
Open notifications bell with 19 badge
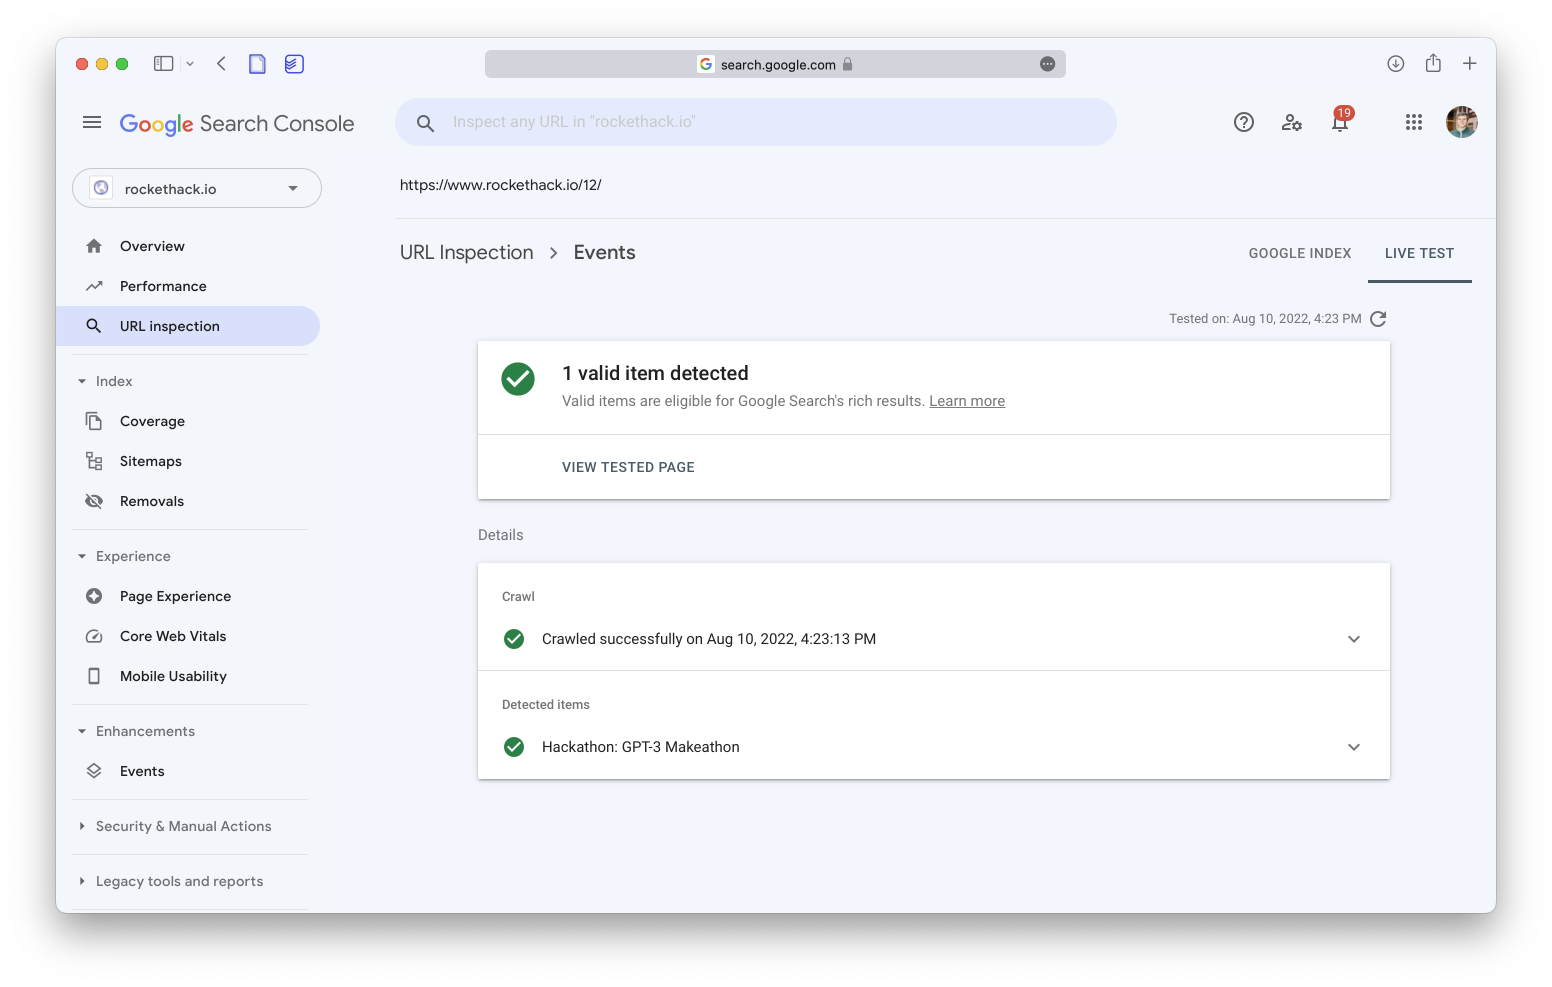tap(1340, 120)
